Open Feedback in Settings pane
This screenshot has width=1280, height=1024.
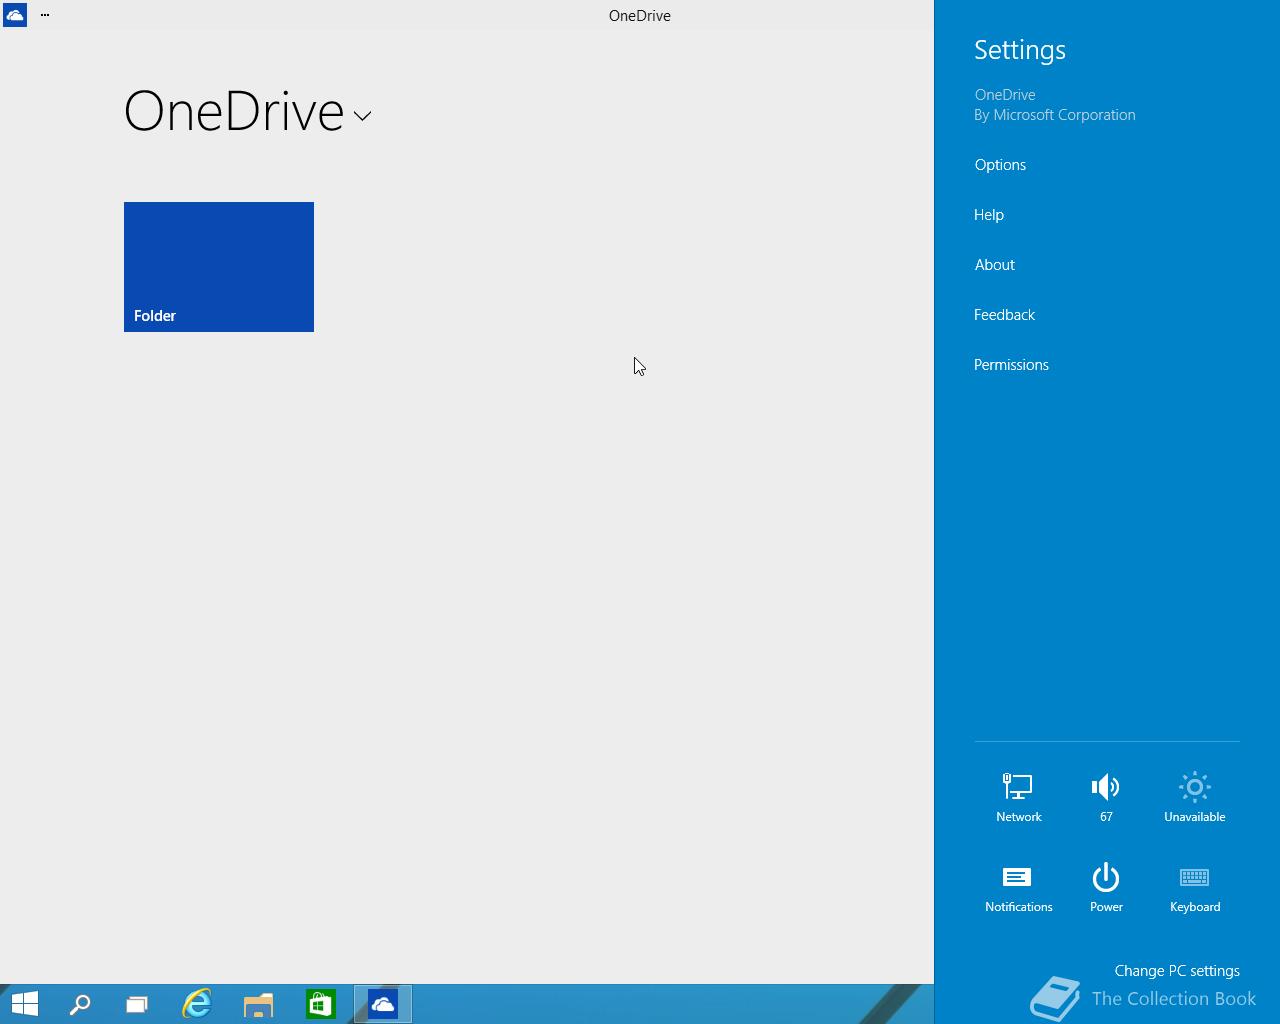(x=1004, y=315)
